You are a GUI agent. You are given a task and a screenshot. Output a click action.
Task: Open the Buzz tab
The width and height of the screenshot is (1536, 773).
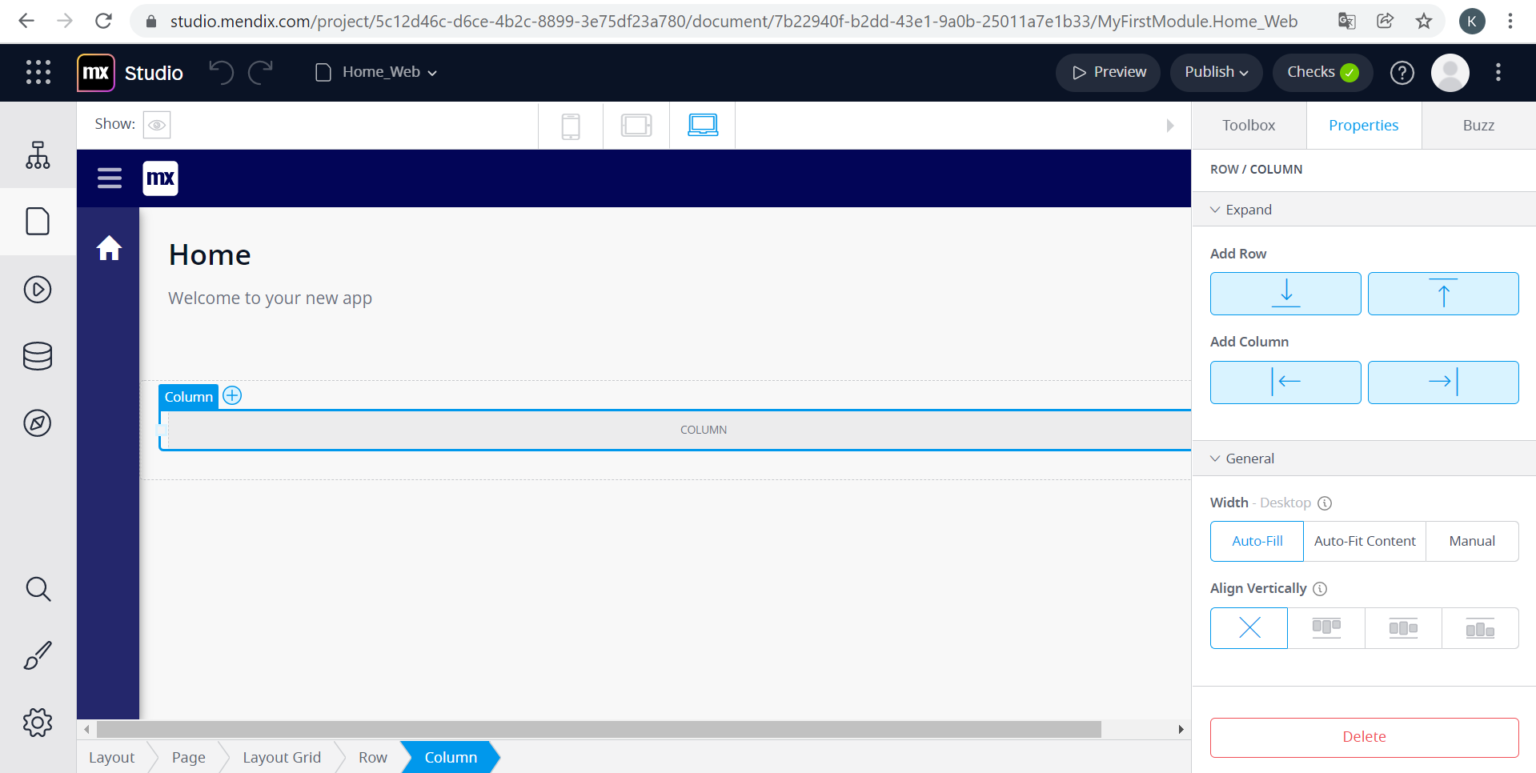1478,125
